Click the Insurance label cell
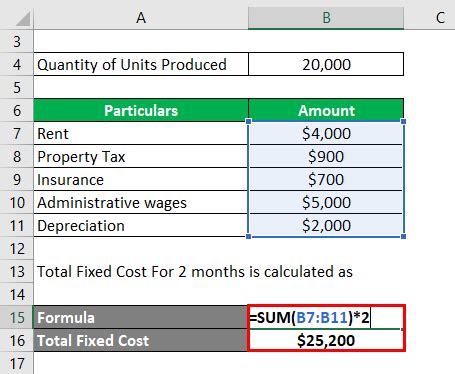Viewport: 455px width, 374px height. (141, 180)
